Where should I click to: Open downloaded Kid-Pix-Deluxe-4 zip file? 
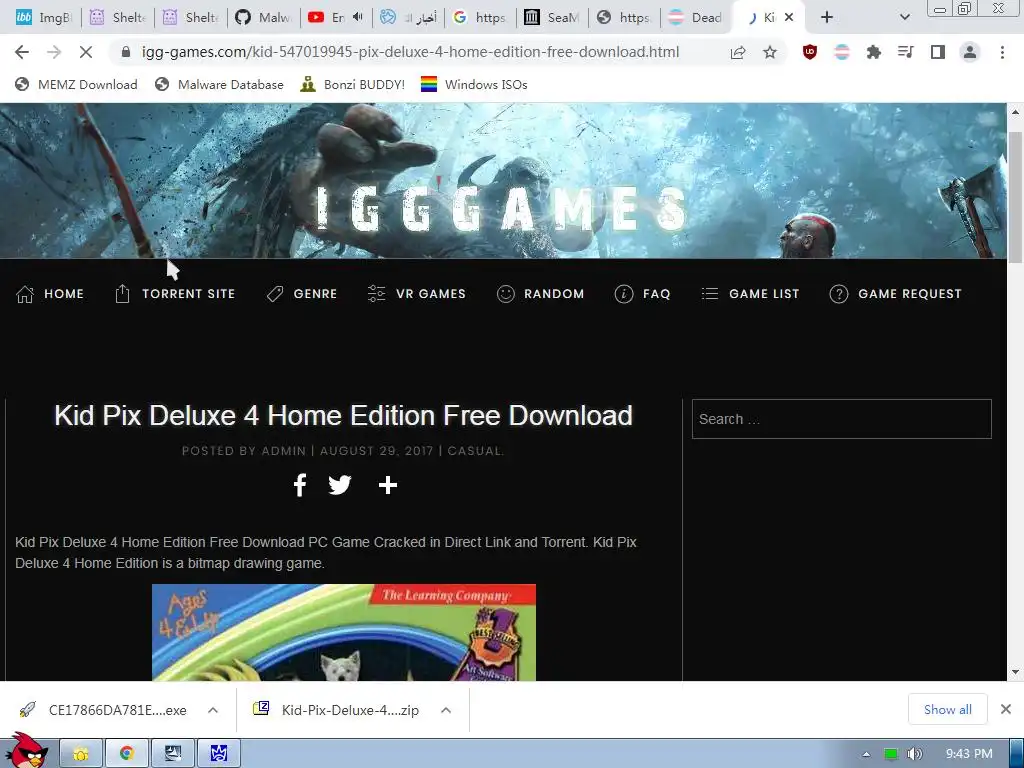click(x=338, y=710)
